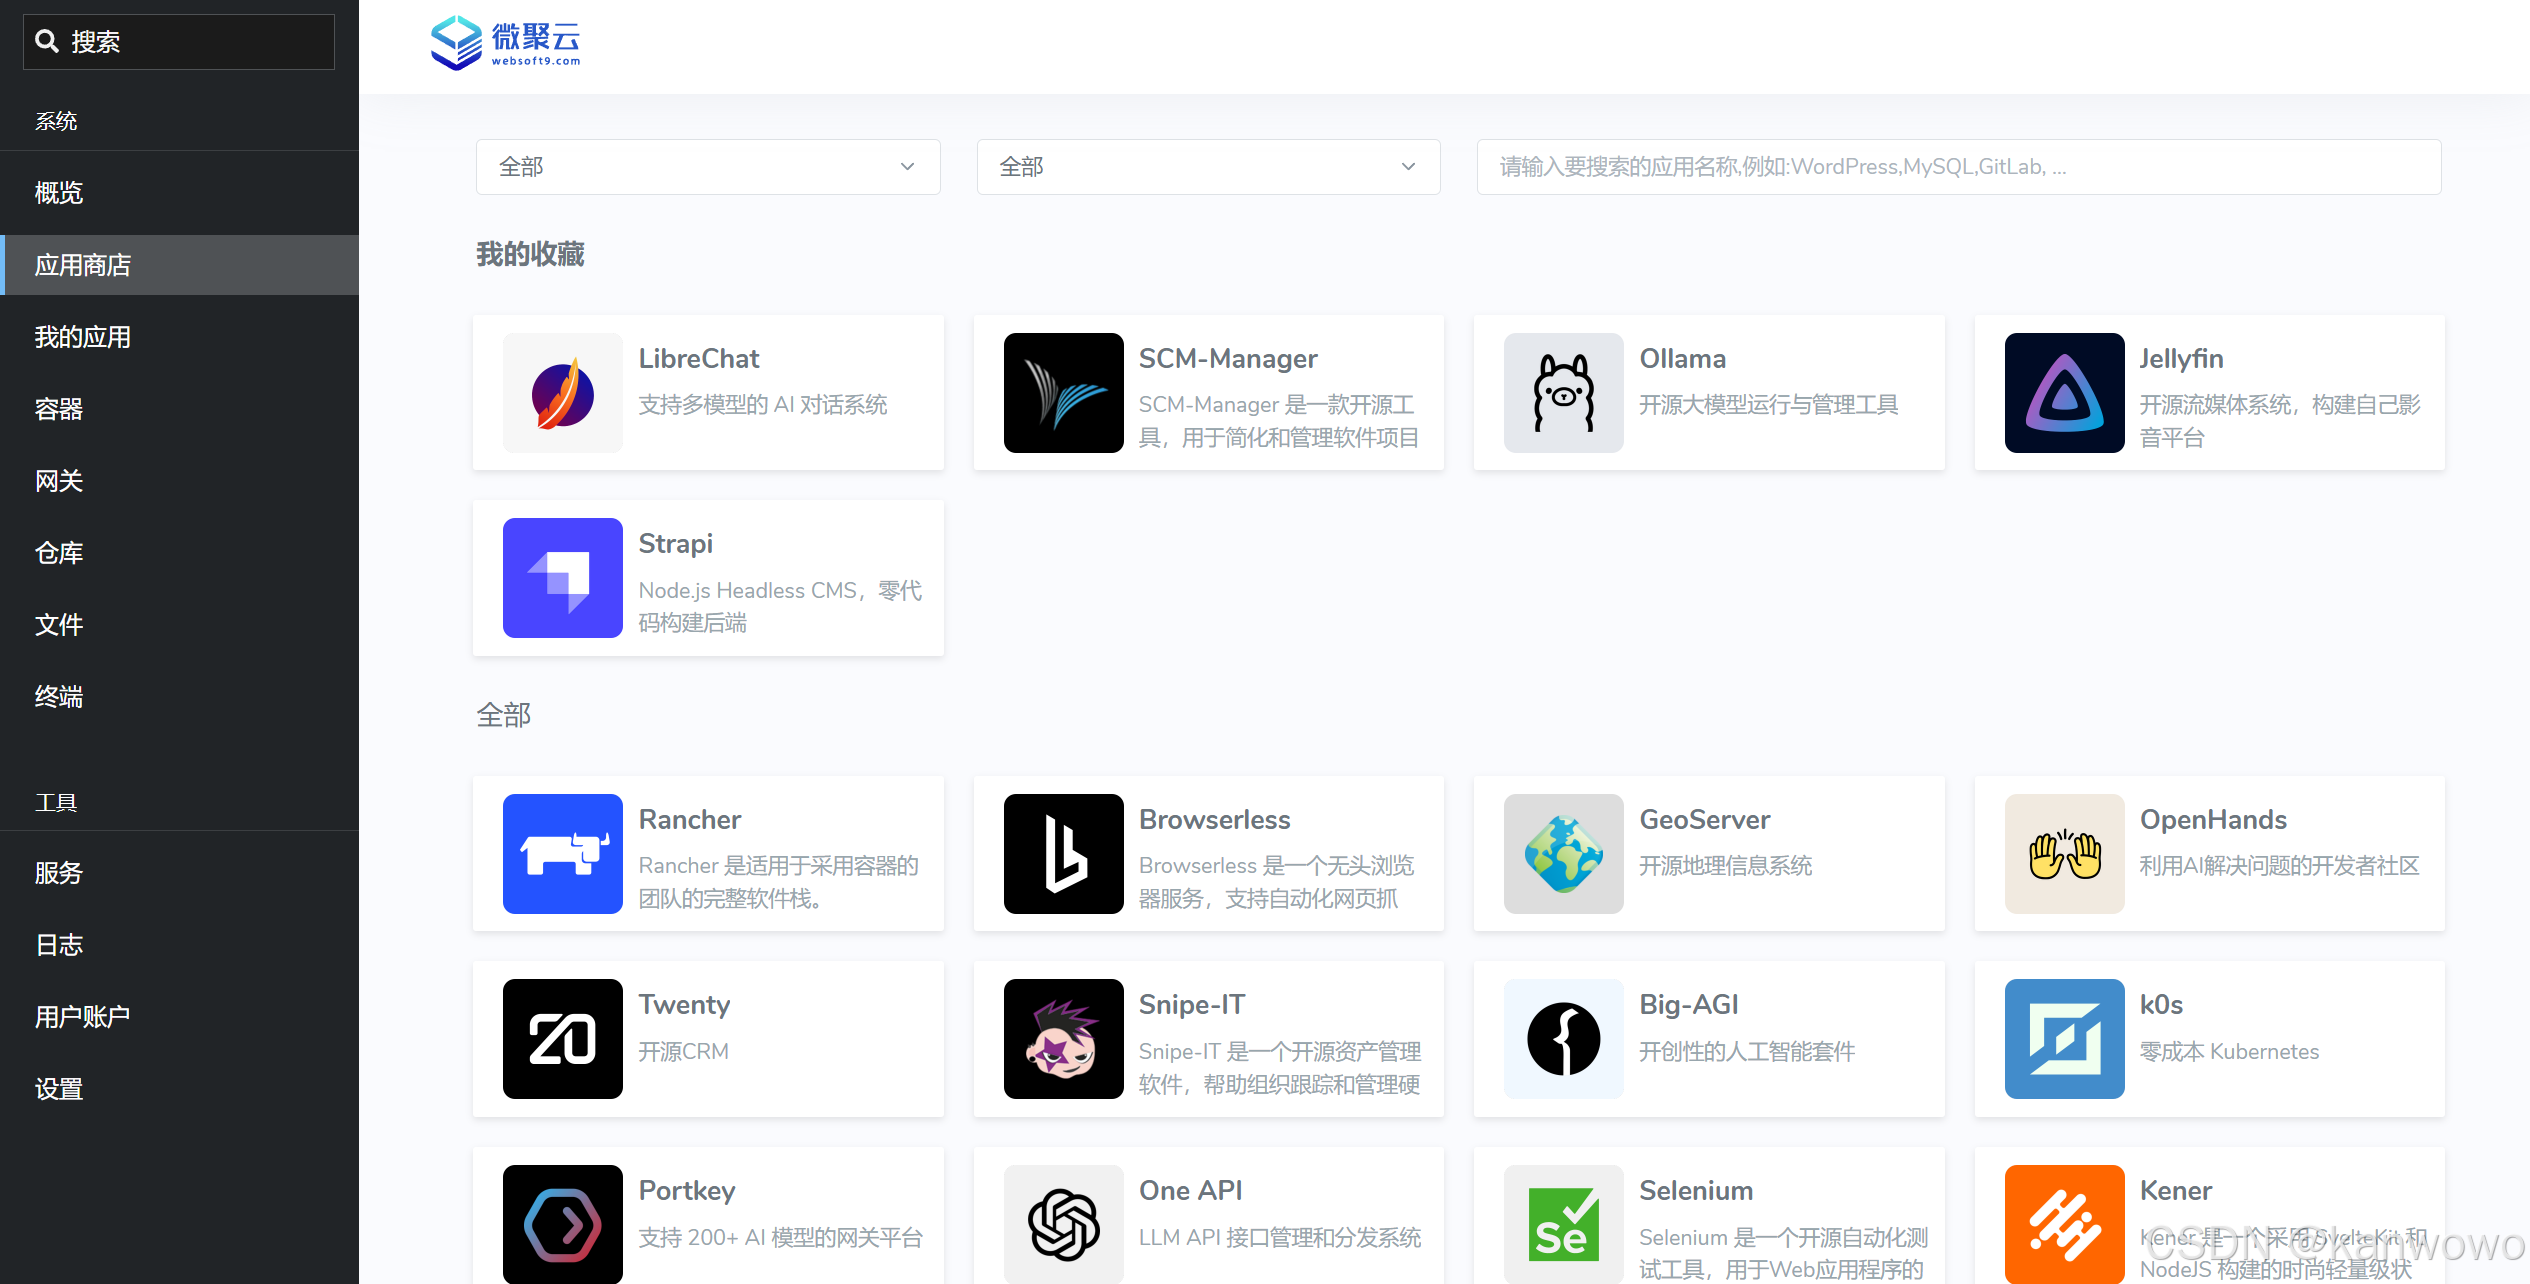Click the sidebar 搜索 search box
Viewport: 2530px width, 1284px height.
point(178,41)
